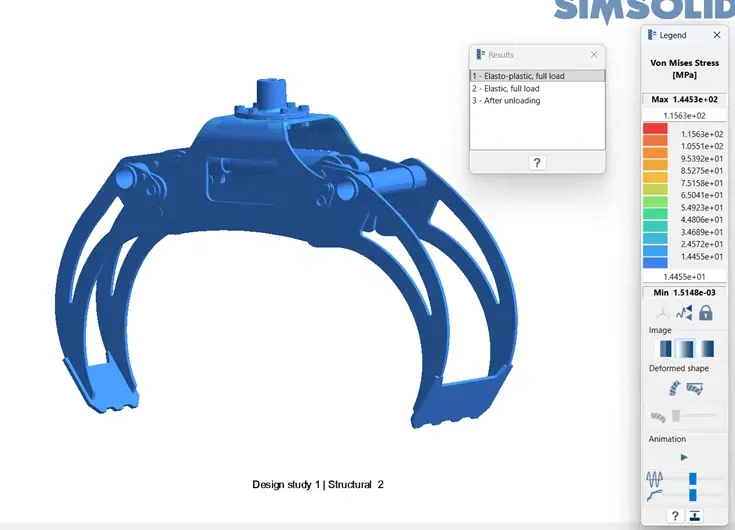Select the first Image shading style thumbnail

pyautogui.click(x=663, y=349)
